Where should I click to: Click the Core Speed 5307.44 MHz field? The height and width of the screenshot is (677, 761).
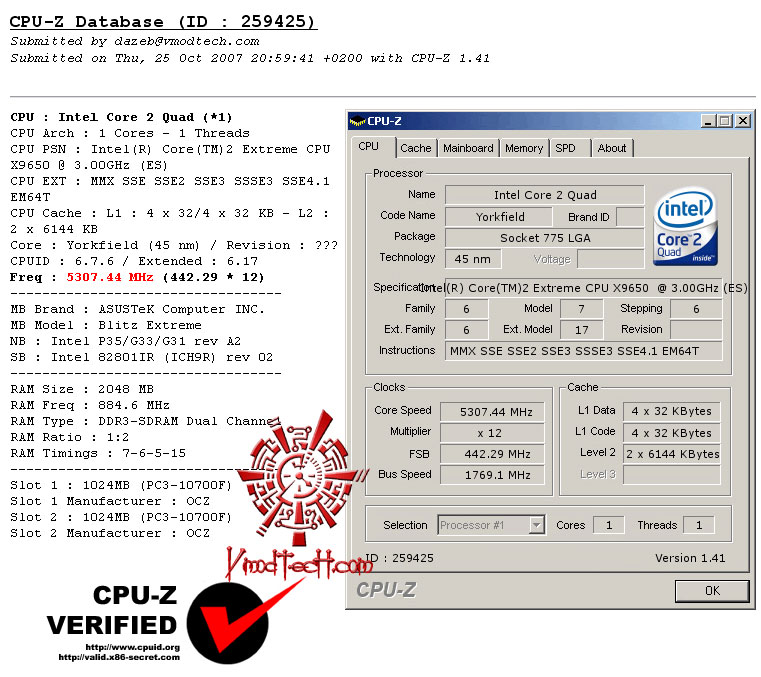click(492, 412)
